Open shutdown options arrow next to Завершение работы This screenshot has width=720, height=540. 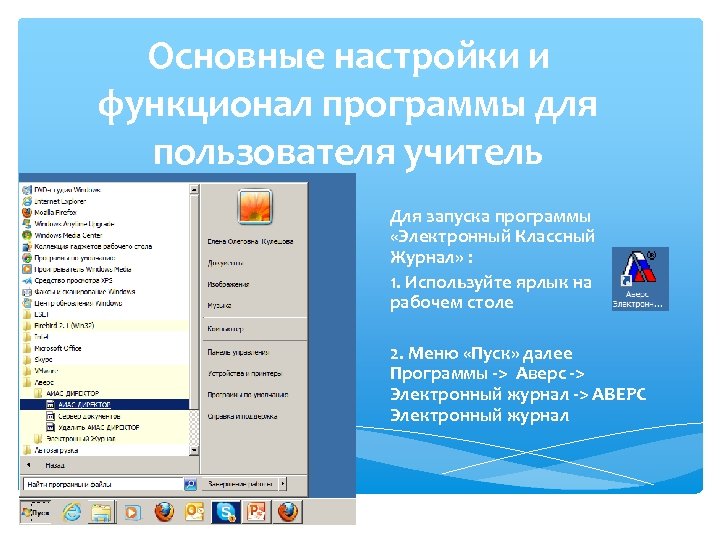[283, 484]
